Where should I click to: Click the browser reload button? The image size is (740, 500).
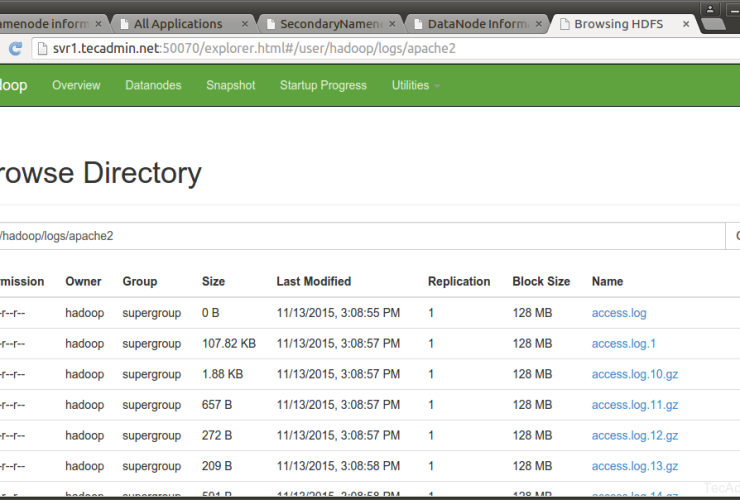pyautogui.click(x=16, y=48)
